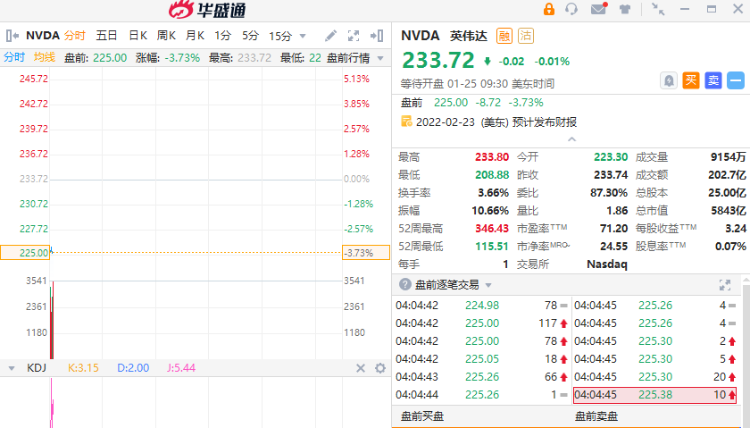Click the 2022-02-23 earnings date notice
Image resolution: width=750 pixels, height=428 pixels.
(x=489, y=122)
